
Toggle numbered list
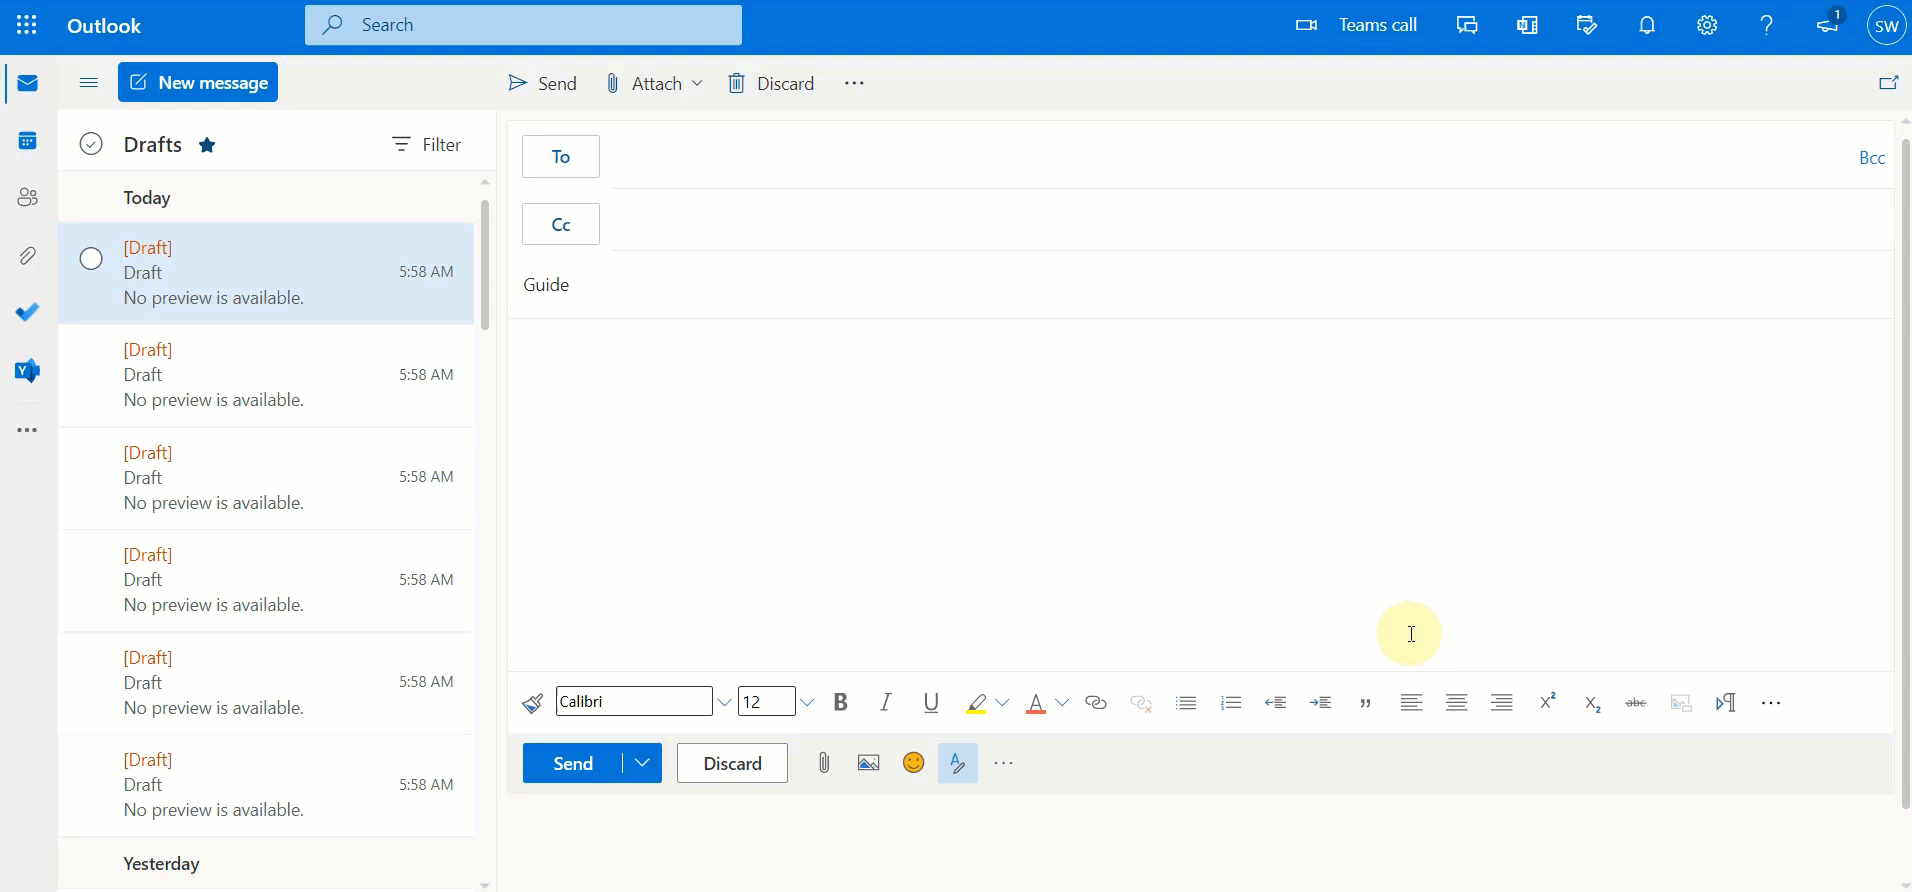tap(1232, 703)
